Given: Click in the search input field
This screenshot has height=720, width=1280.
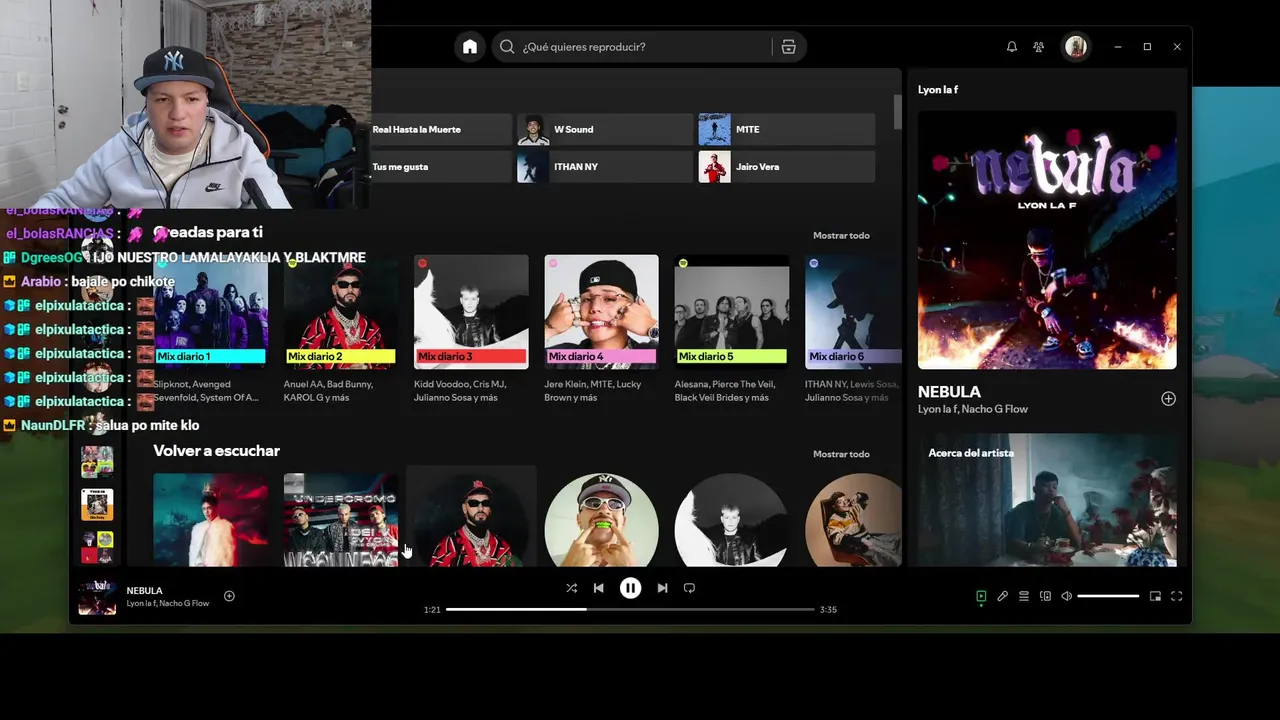Looking at the screenshot, I should [645, 47].
